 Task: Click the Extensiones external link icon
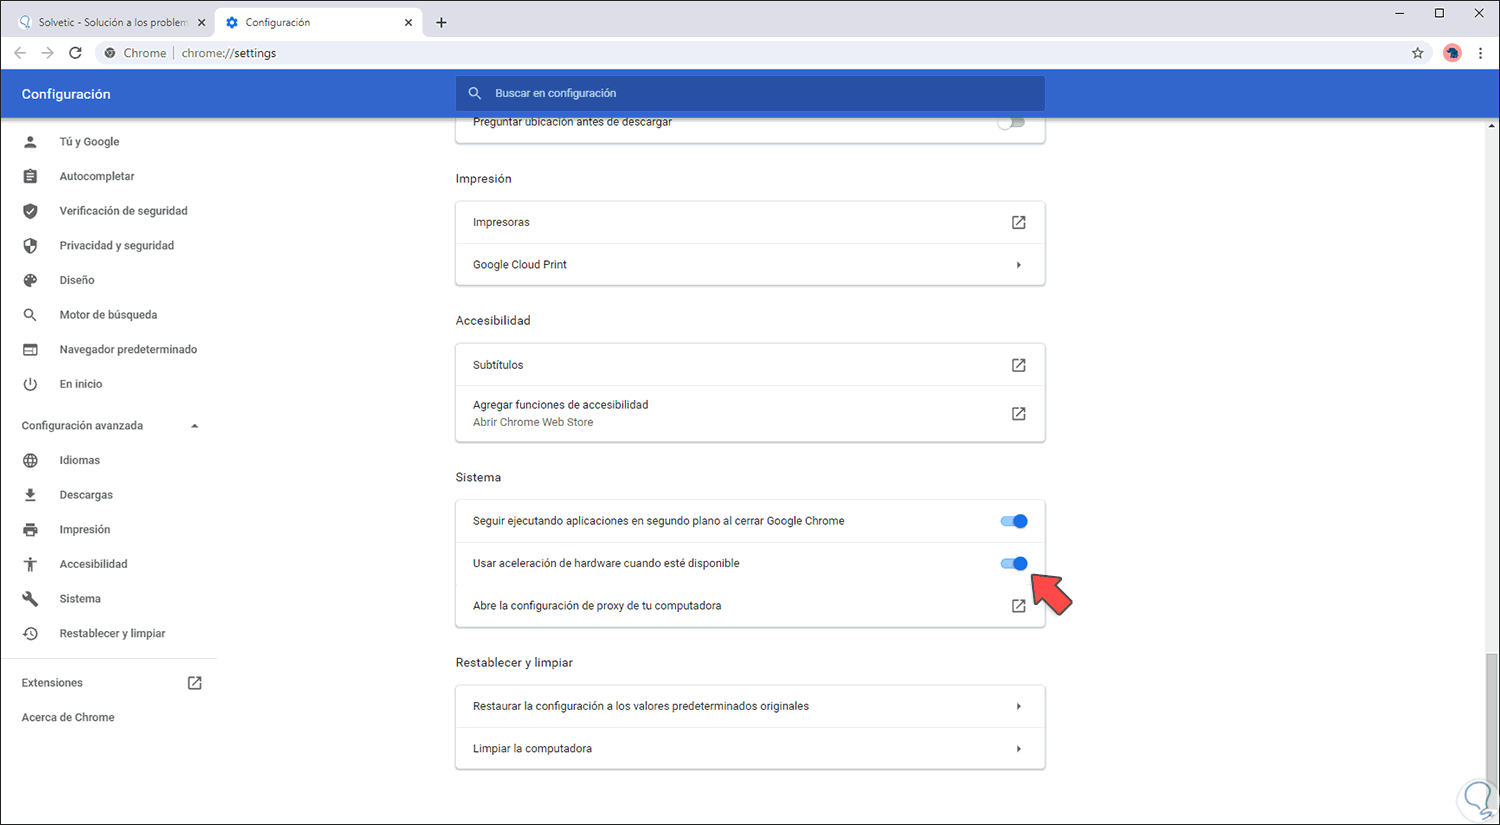tap(195, 683)
